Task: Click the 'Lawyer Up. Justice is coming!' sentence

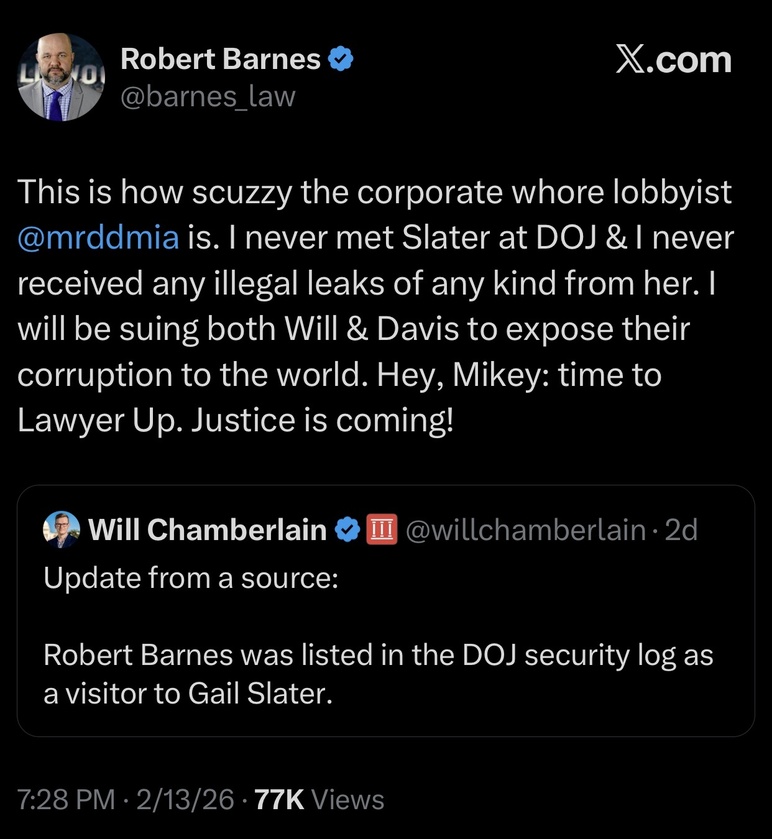Action: (235, 420)
